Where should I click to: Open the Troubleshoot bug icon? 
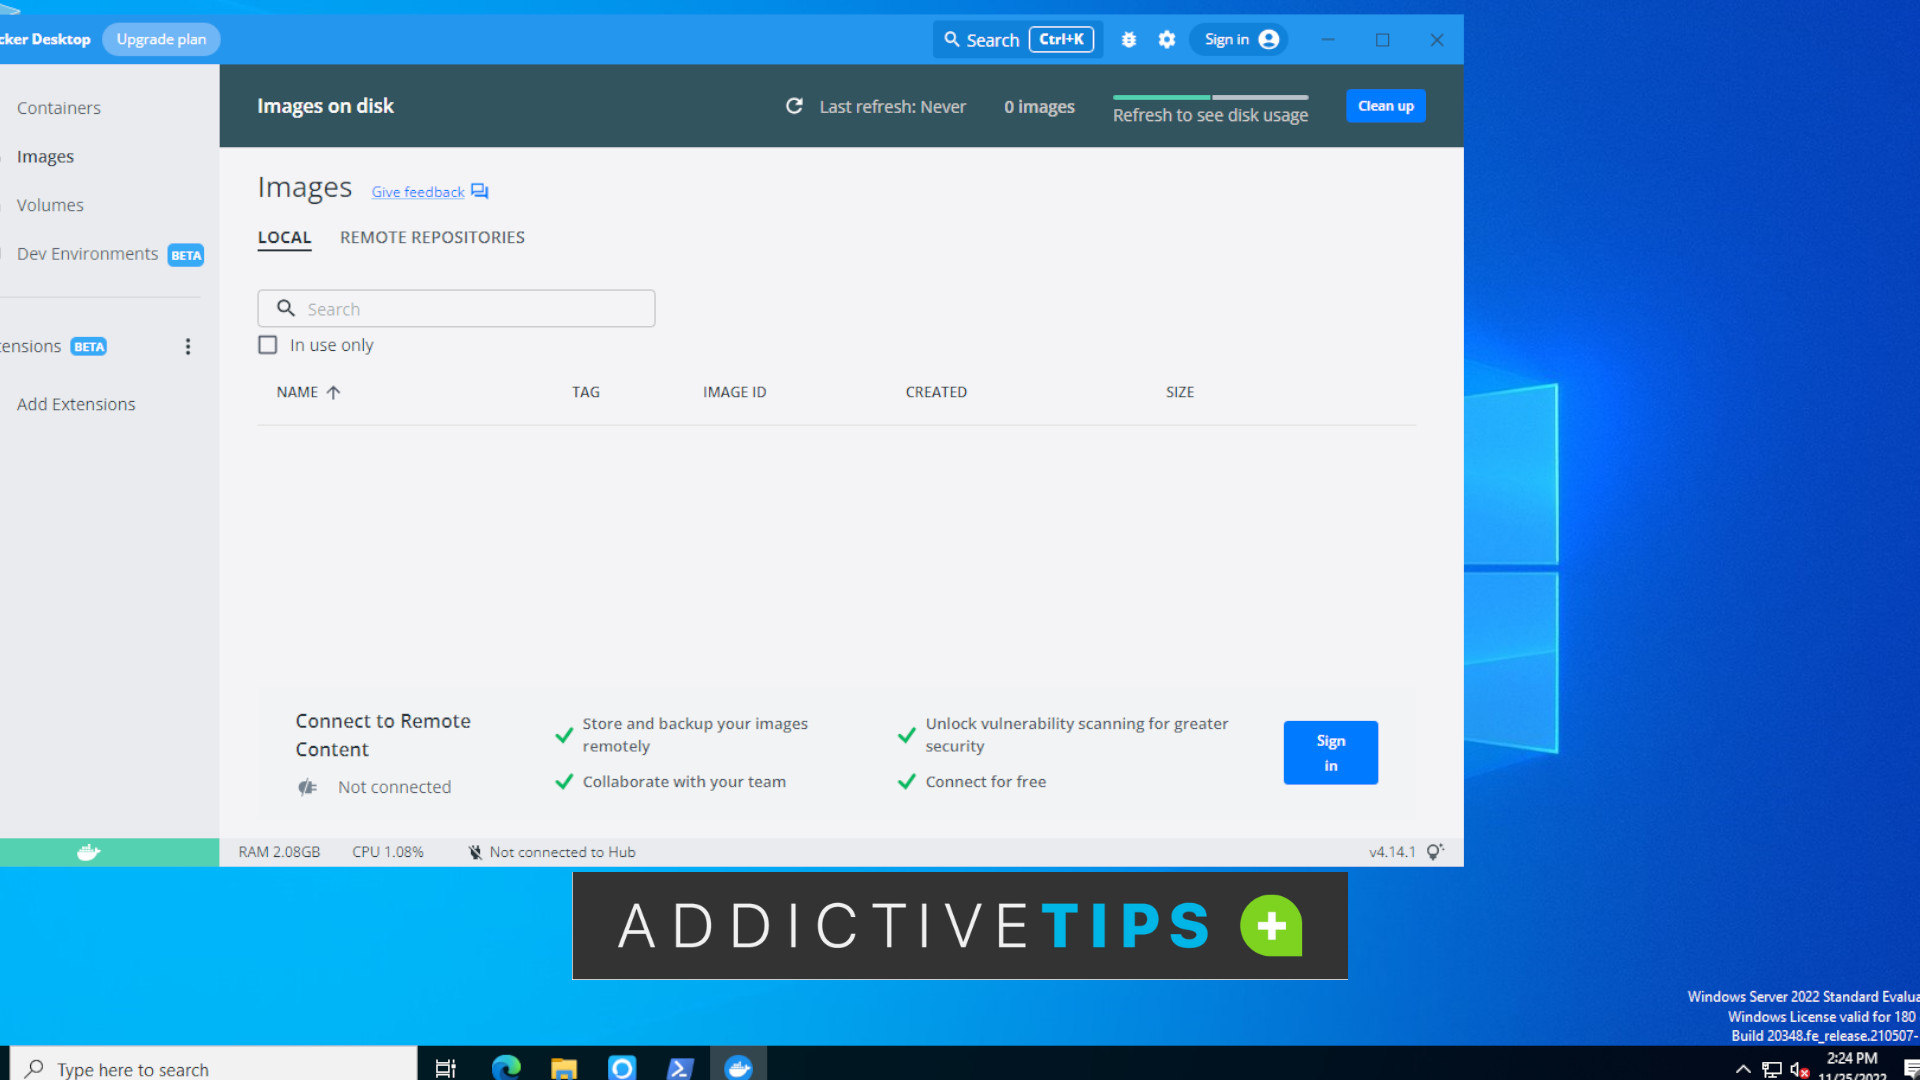tap(1128, 39)
